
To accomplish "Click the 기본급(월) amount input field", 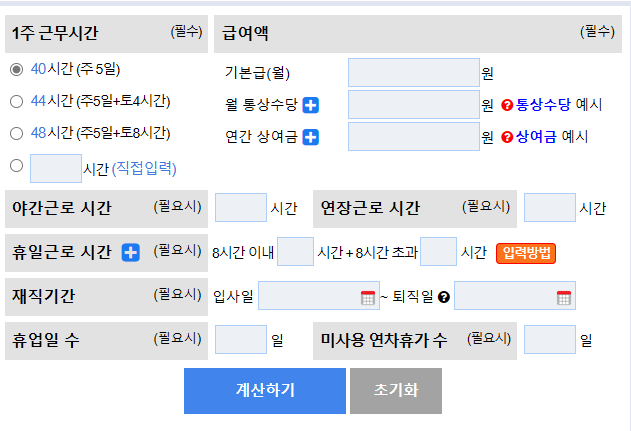I will click(414, 72).
